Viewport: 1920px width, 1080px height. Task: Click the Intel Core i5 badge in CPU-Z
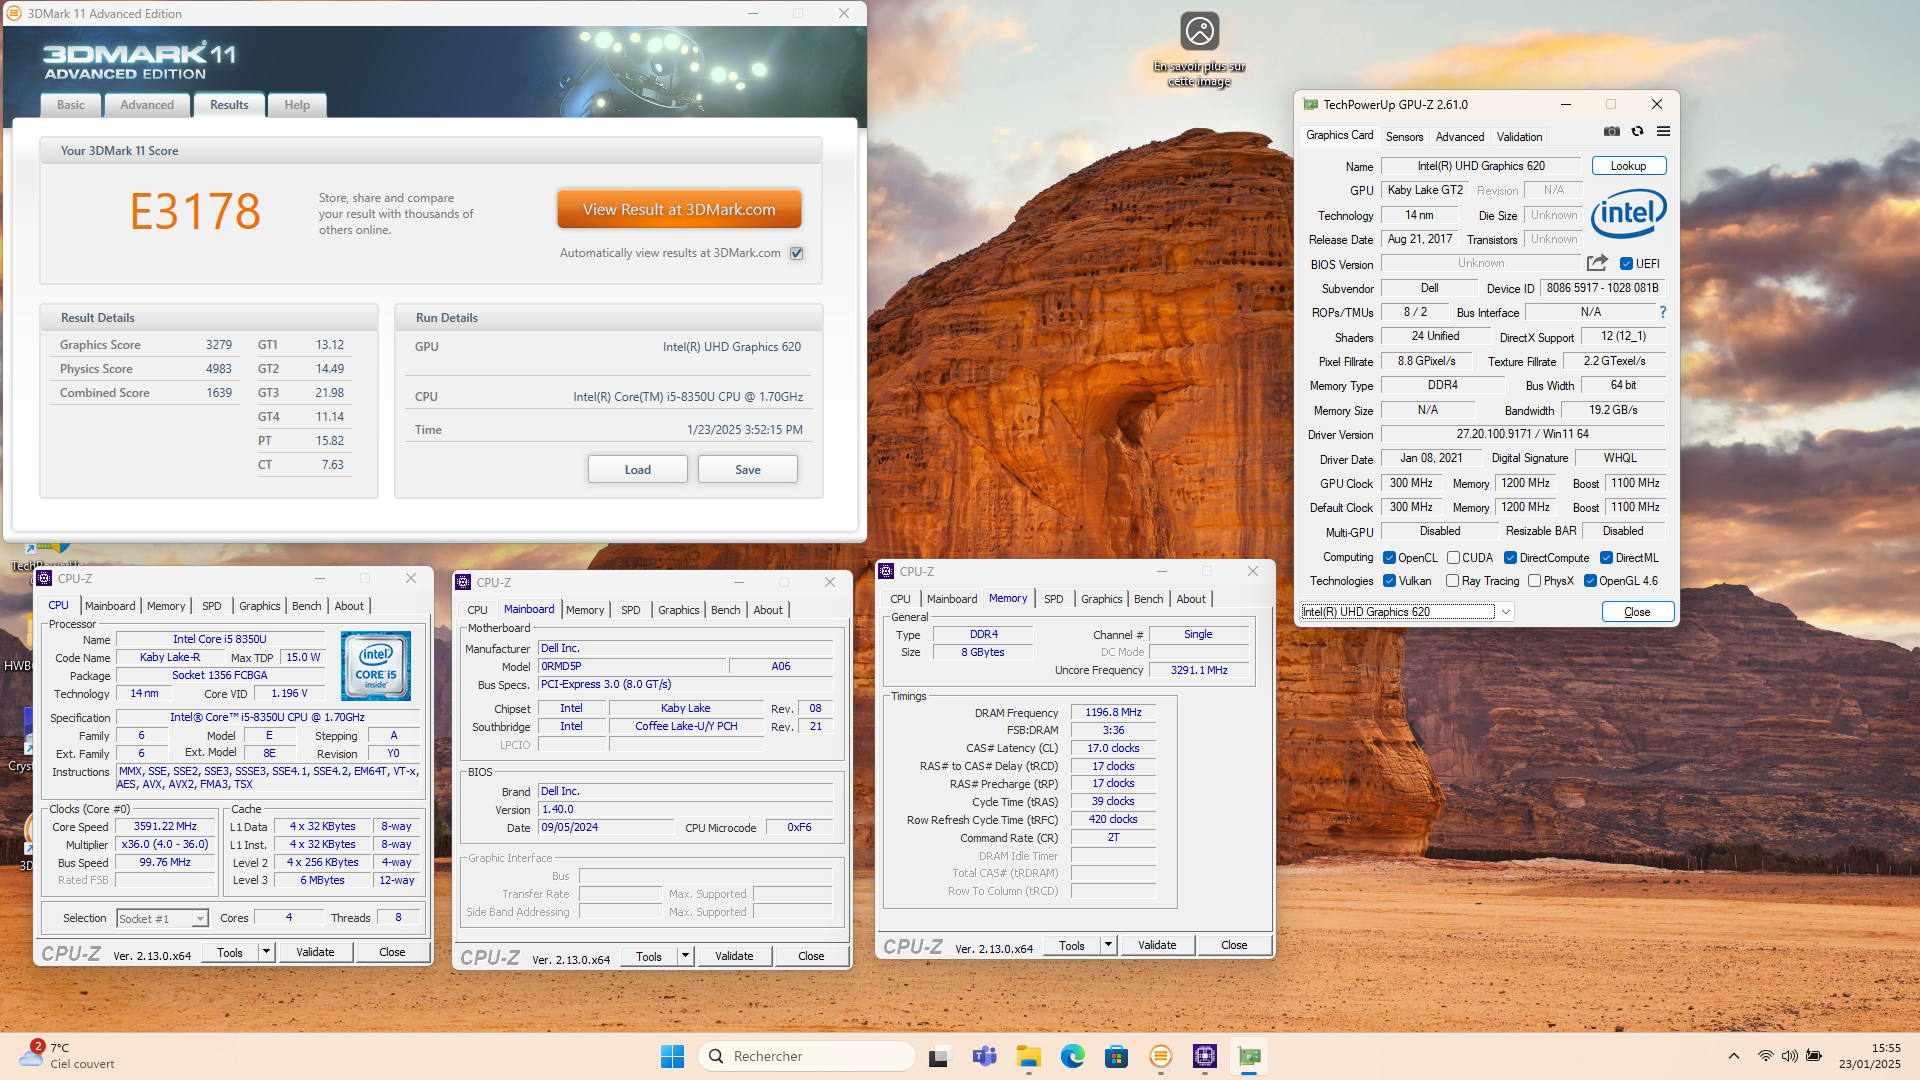(x=376, y=666)
